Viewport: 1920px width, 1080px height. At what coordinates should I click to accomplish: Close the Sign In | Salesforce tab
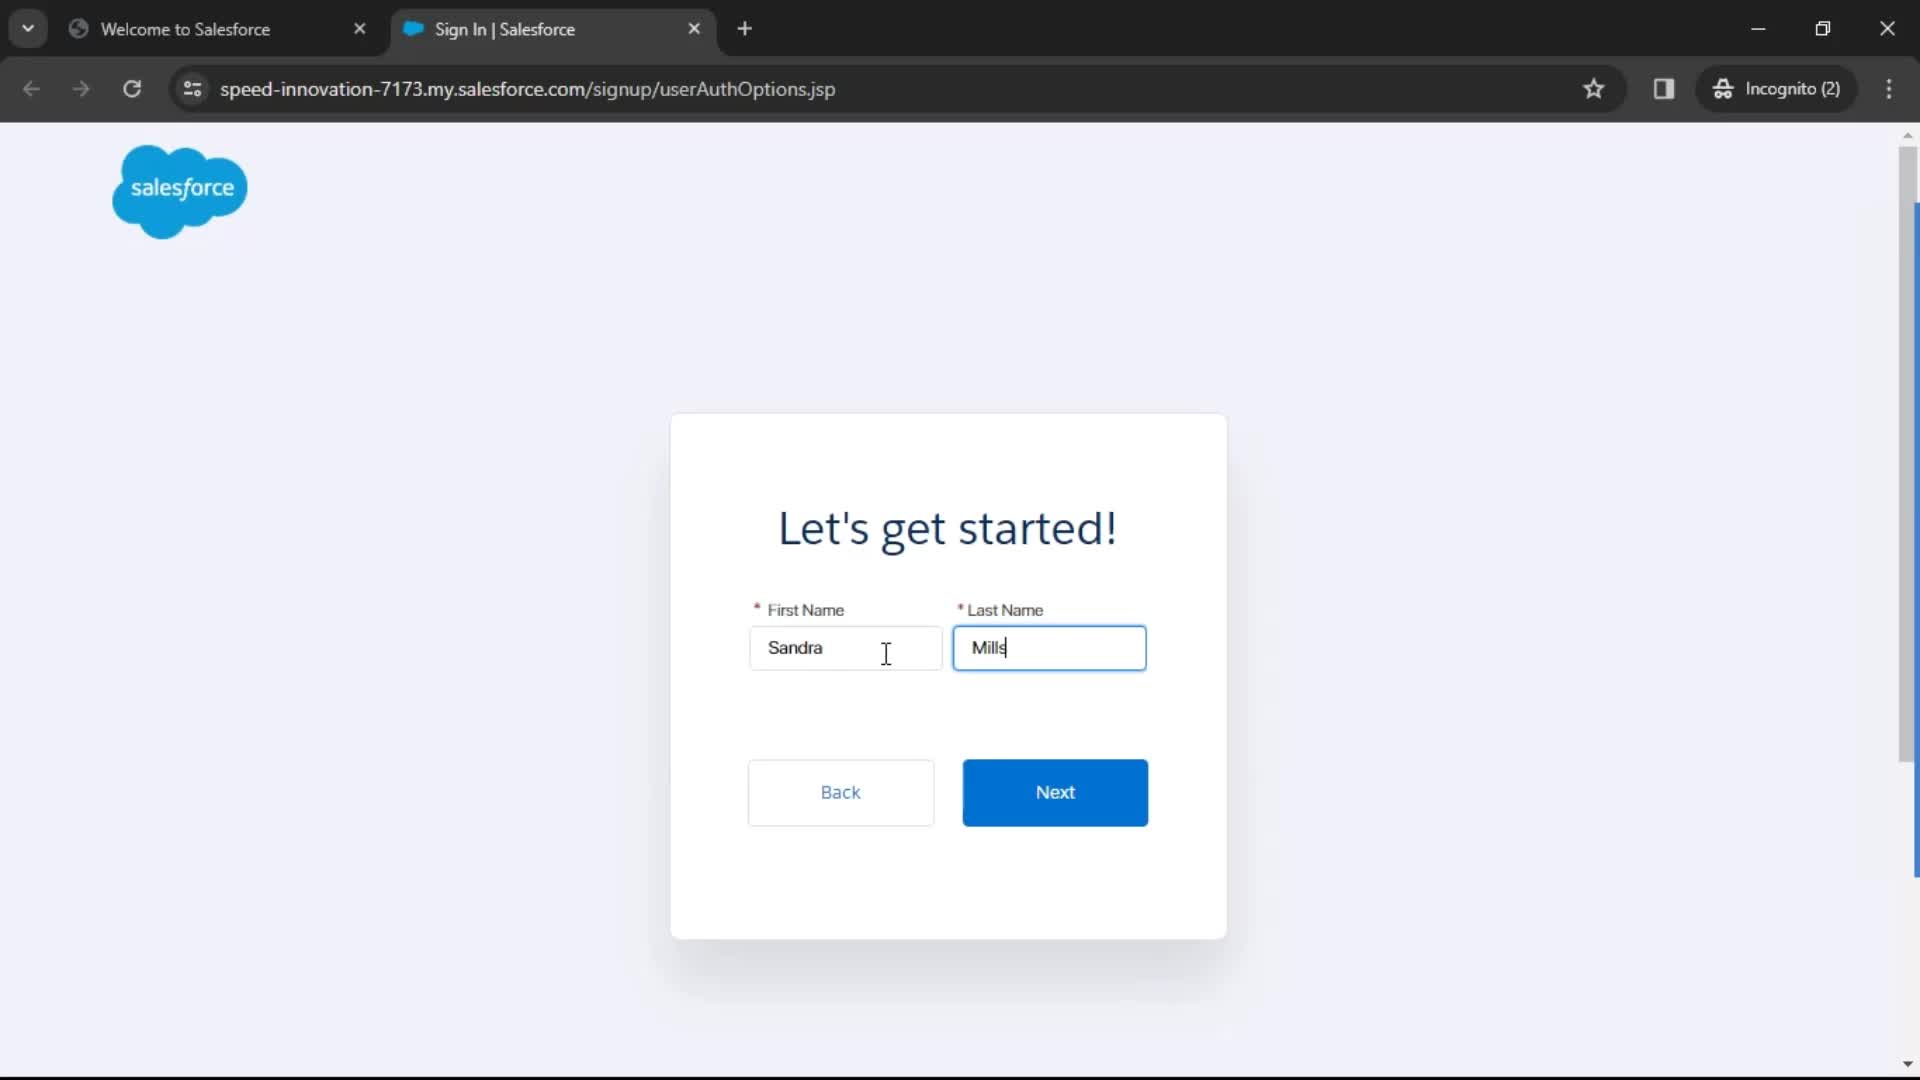694,29
